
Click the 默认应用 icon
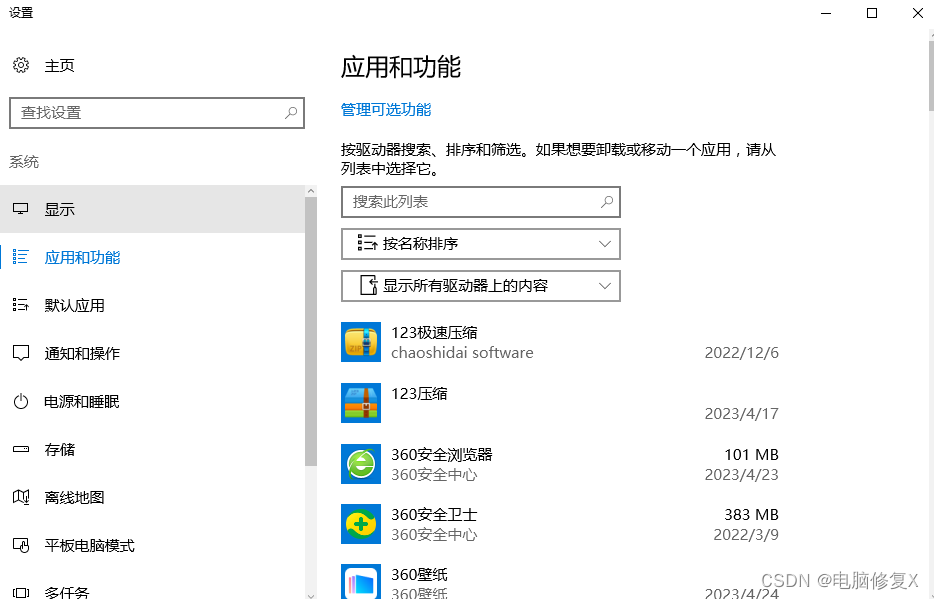(x=21, y=305)
